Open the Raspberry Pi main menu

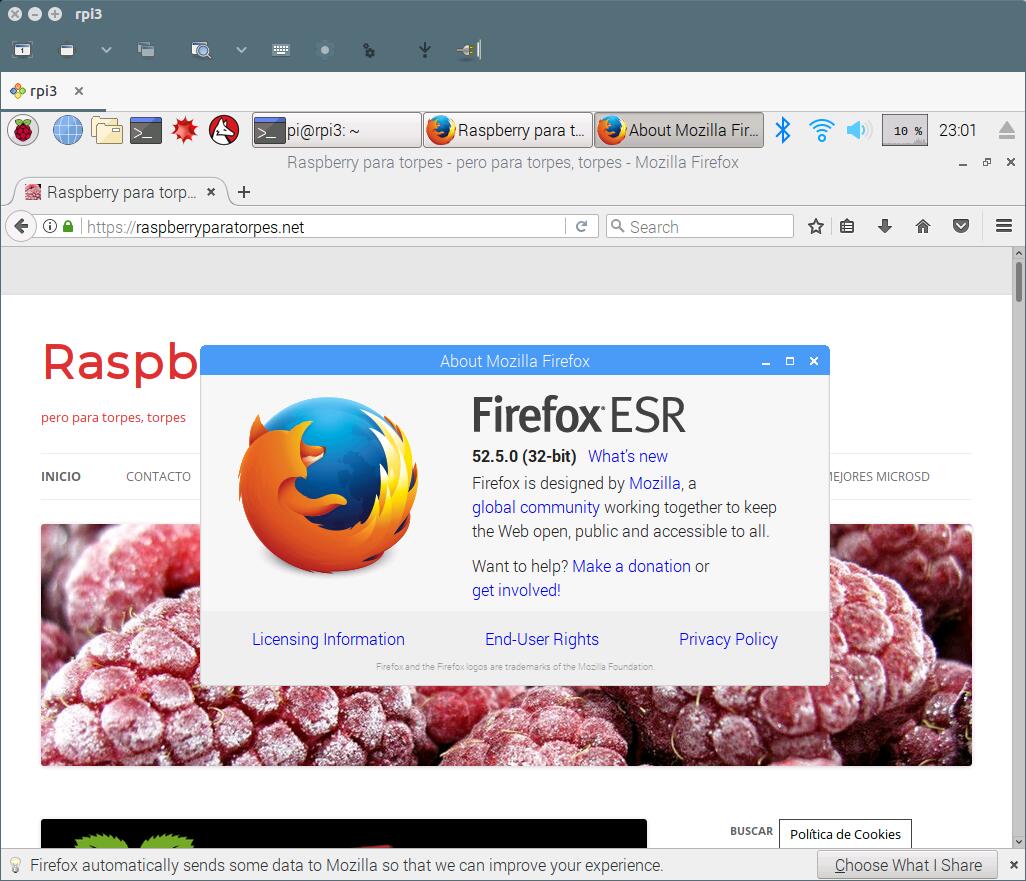point(23,130)
